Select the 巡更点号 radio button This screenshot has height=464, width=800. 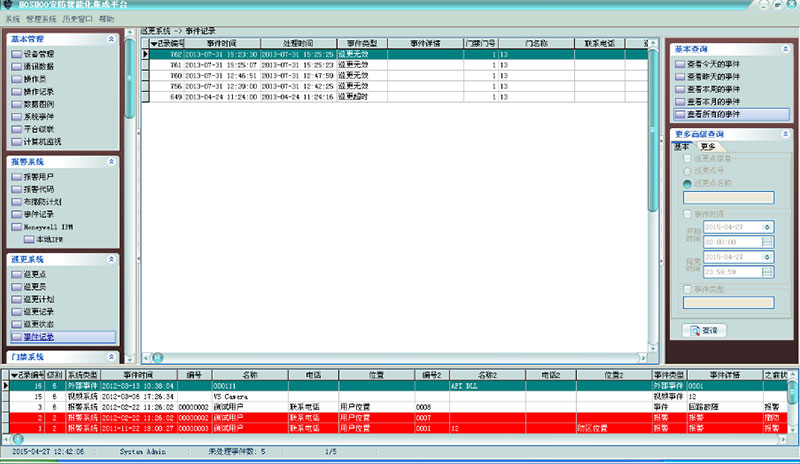[686, 171]
